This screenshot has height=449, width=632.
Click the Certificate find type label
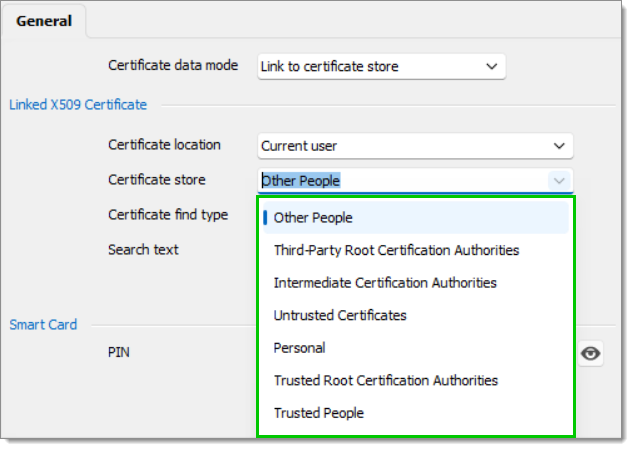pyautogui.click(x=168, y=215)
